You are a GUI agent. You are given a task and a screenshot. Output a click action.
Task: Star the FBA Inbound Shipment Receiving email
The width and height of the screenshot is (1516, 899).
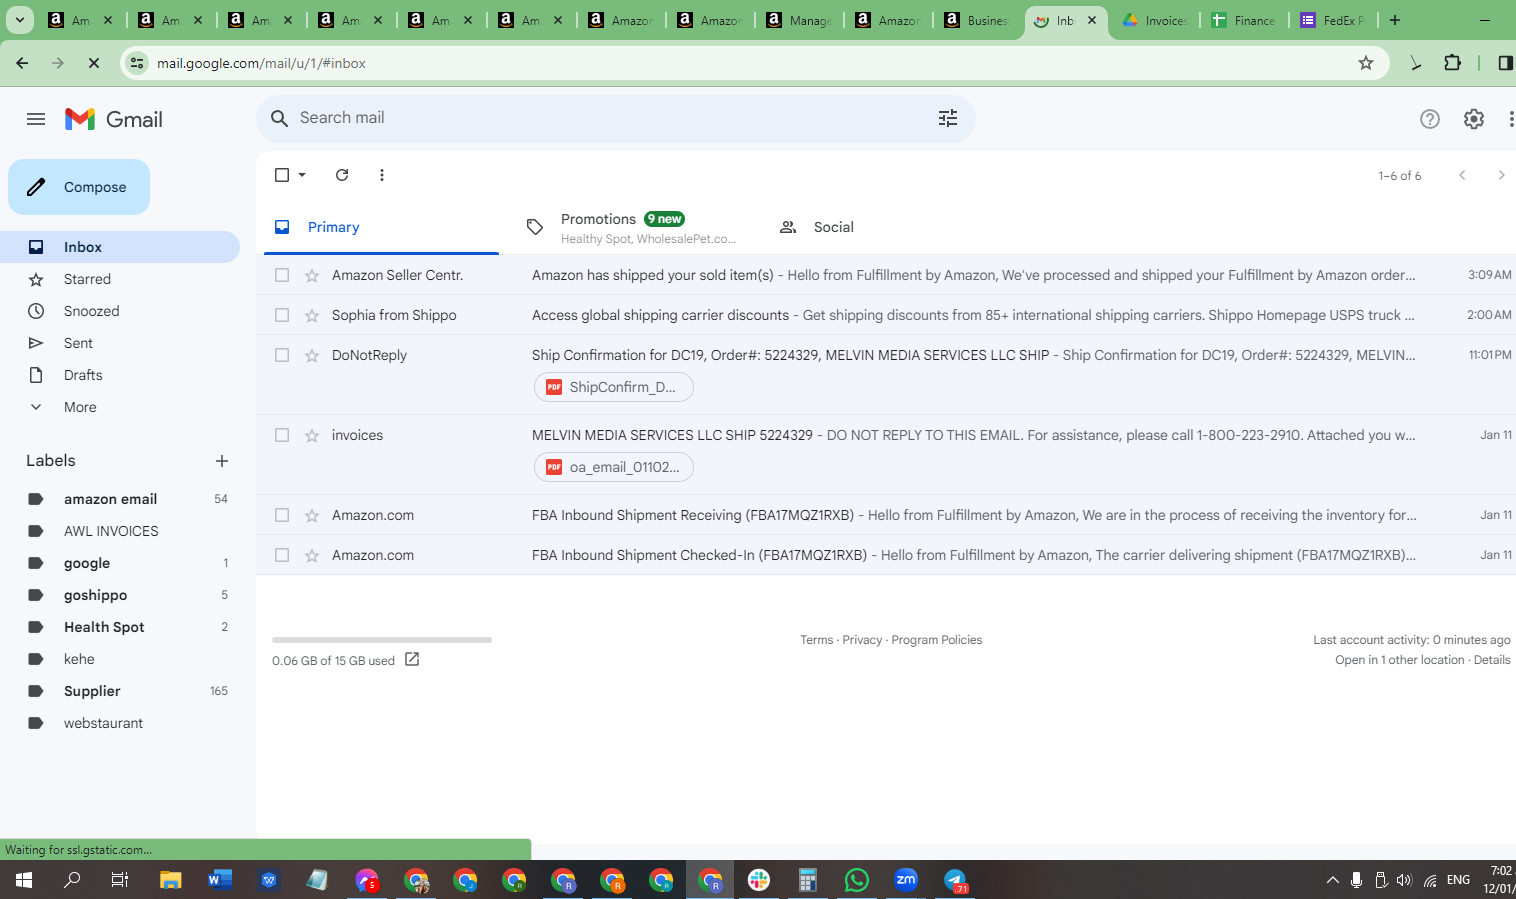[312, 515]
